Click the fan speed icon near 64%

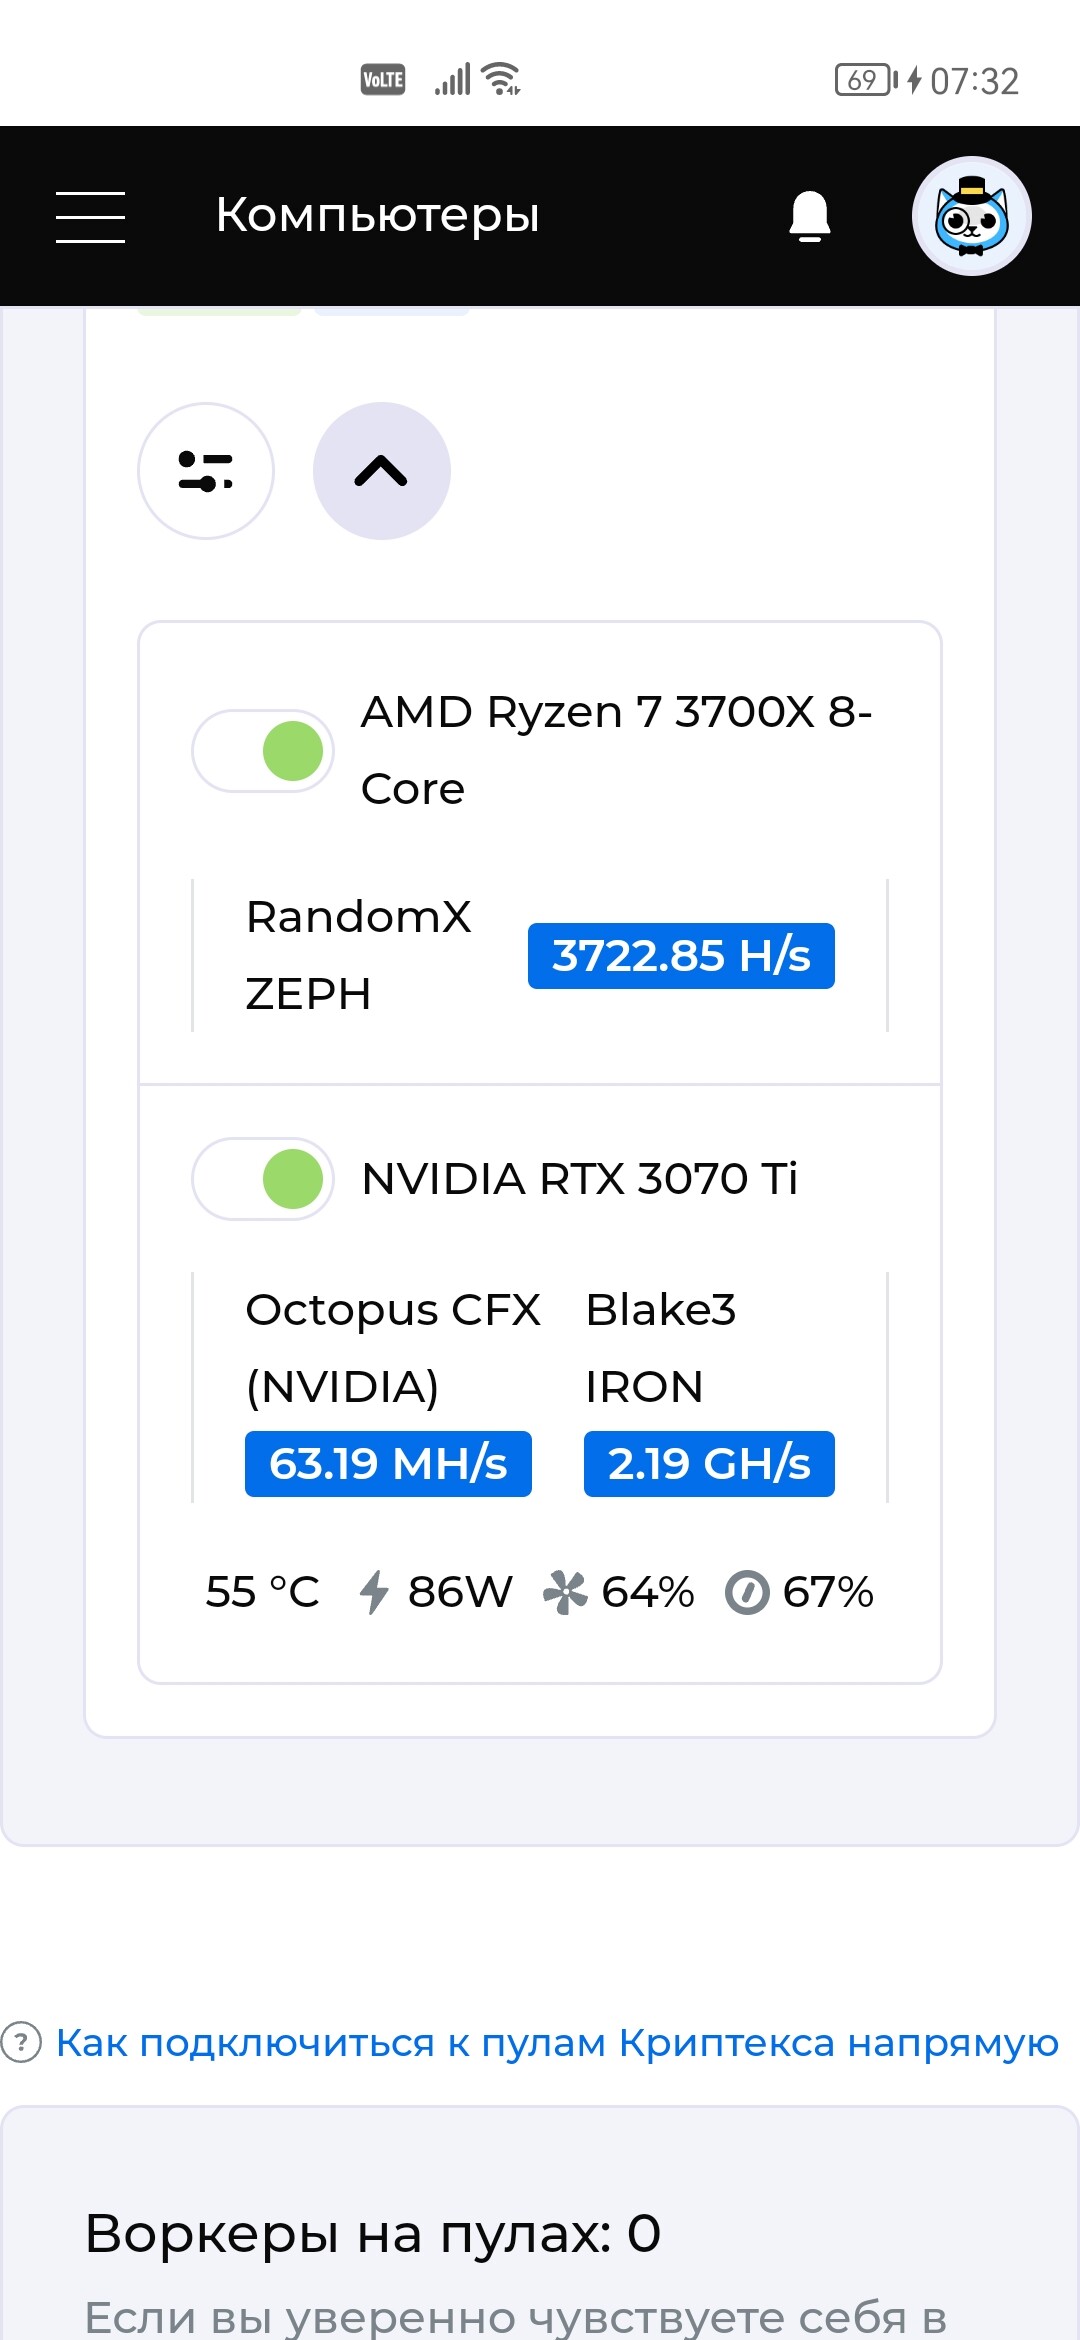tap(565, 1592)
